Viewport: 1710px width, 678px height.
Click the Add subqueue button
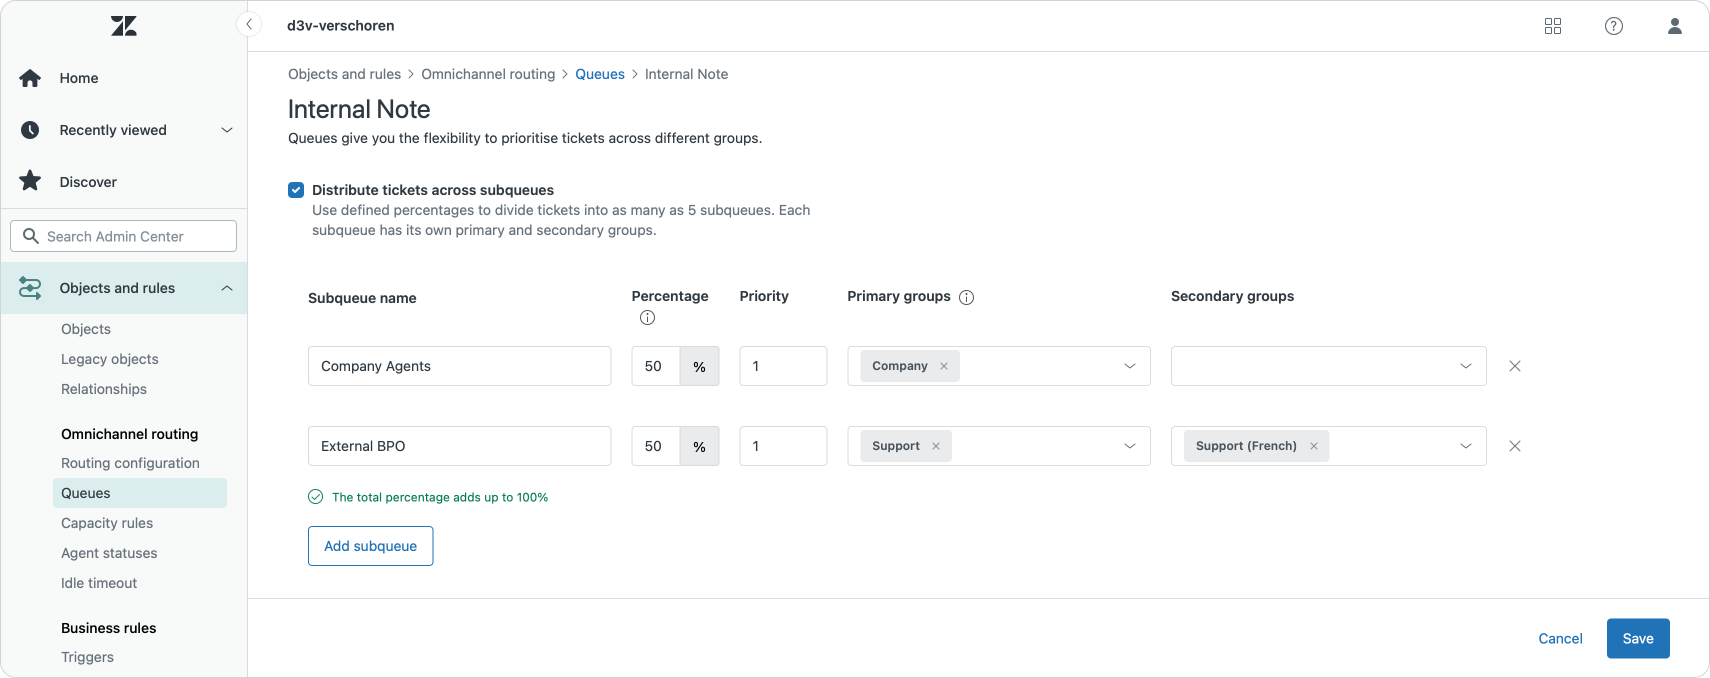coord(370,546)
